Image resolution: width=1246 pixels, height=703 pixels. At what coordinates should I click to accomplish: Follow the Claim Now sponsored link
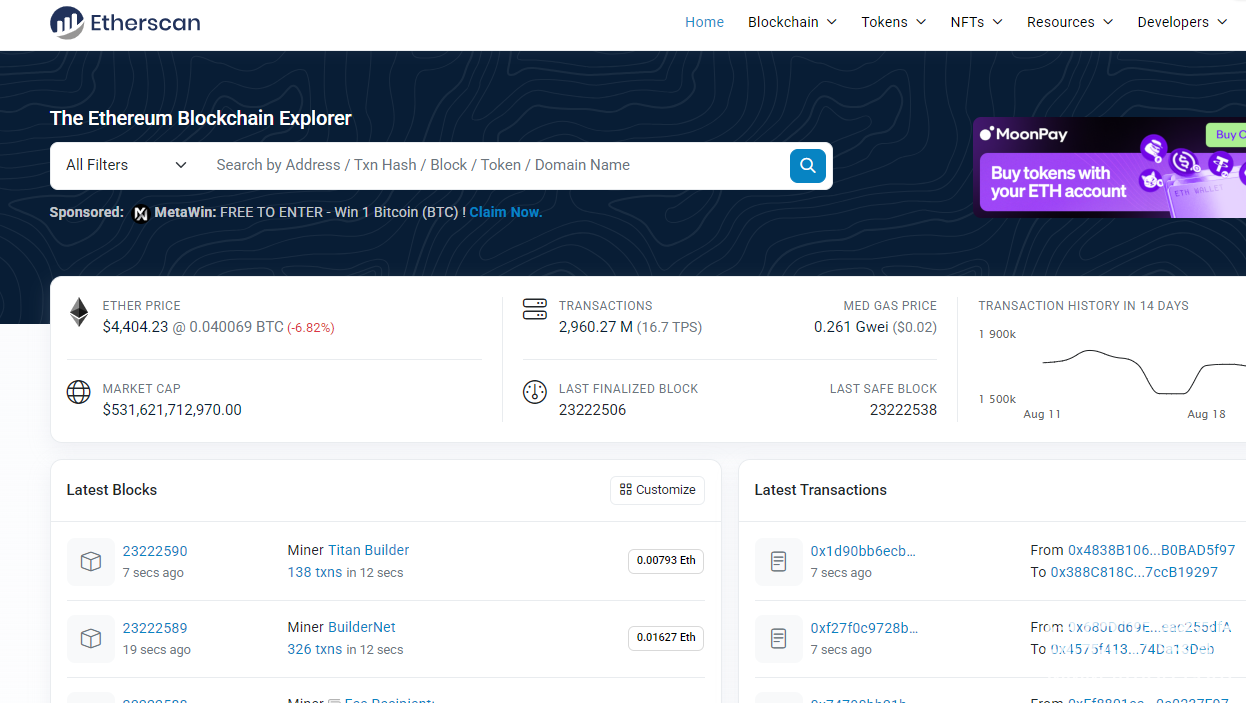click(x=505, y=212)
